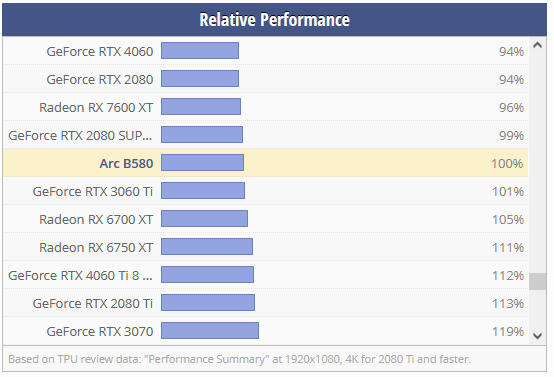Viewport: 554px width, 377px height.
Task: Click the Radeon RX 6750 XT bar
Action: coord(207,246)
